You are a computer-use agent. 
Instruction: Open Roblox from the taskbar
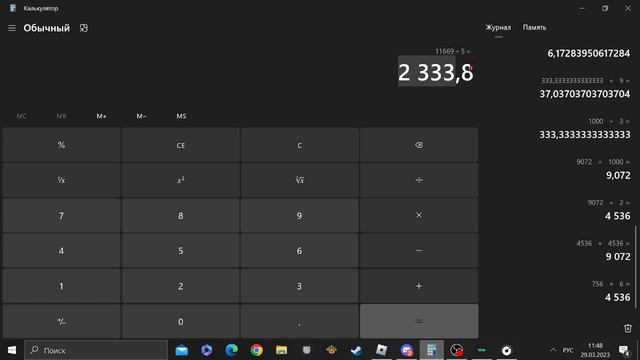381,350
